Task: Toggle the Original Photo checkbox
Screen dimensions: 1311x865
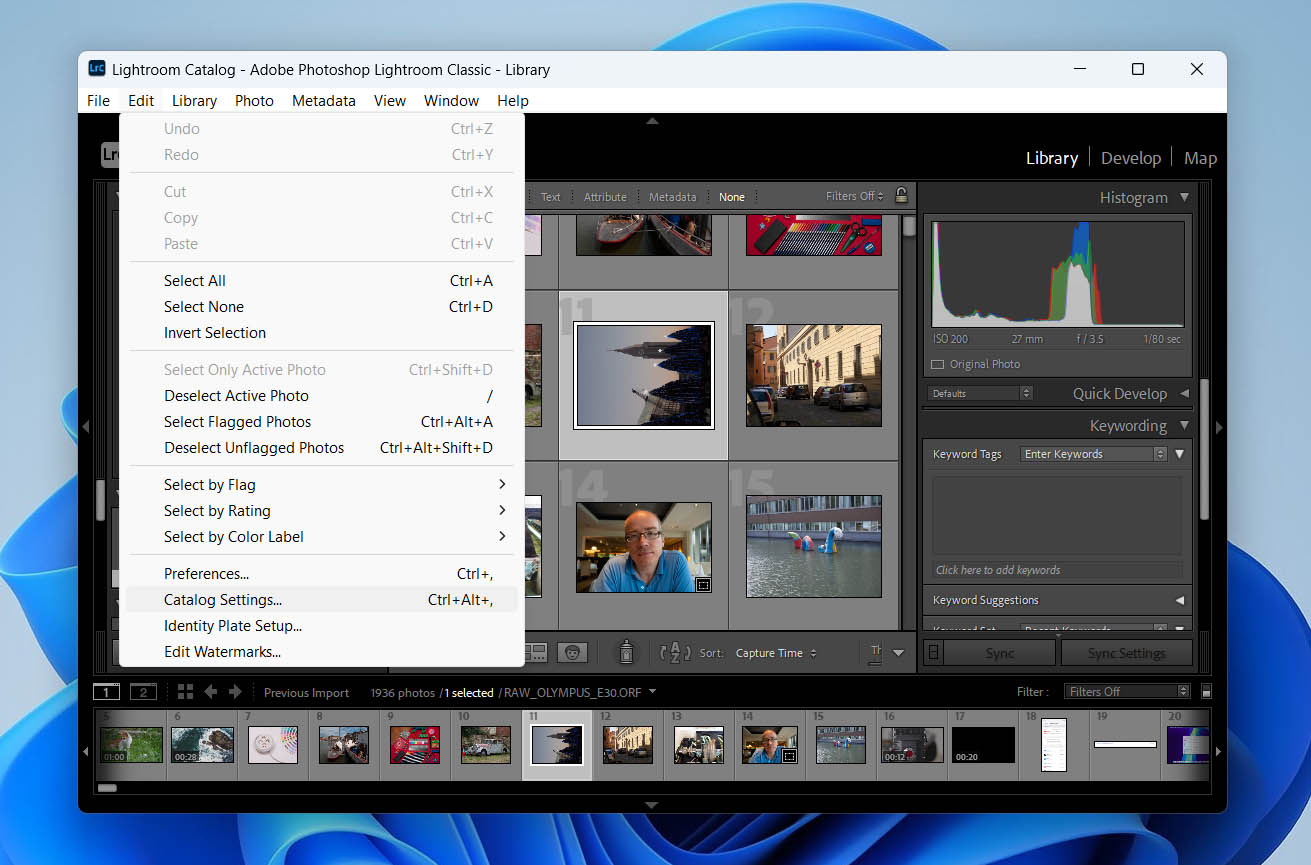Action: coord(937,365)
